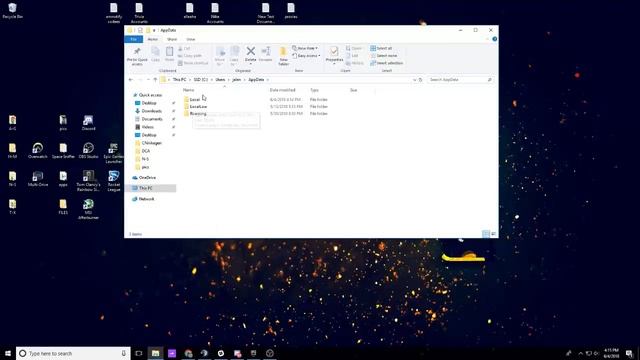The height and width of the screenshot is (360, 640).
Task: Click the Paste icon in Clipboard group
Action: coord(169,54)
